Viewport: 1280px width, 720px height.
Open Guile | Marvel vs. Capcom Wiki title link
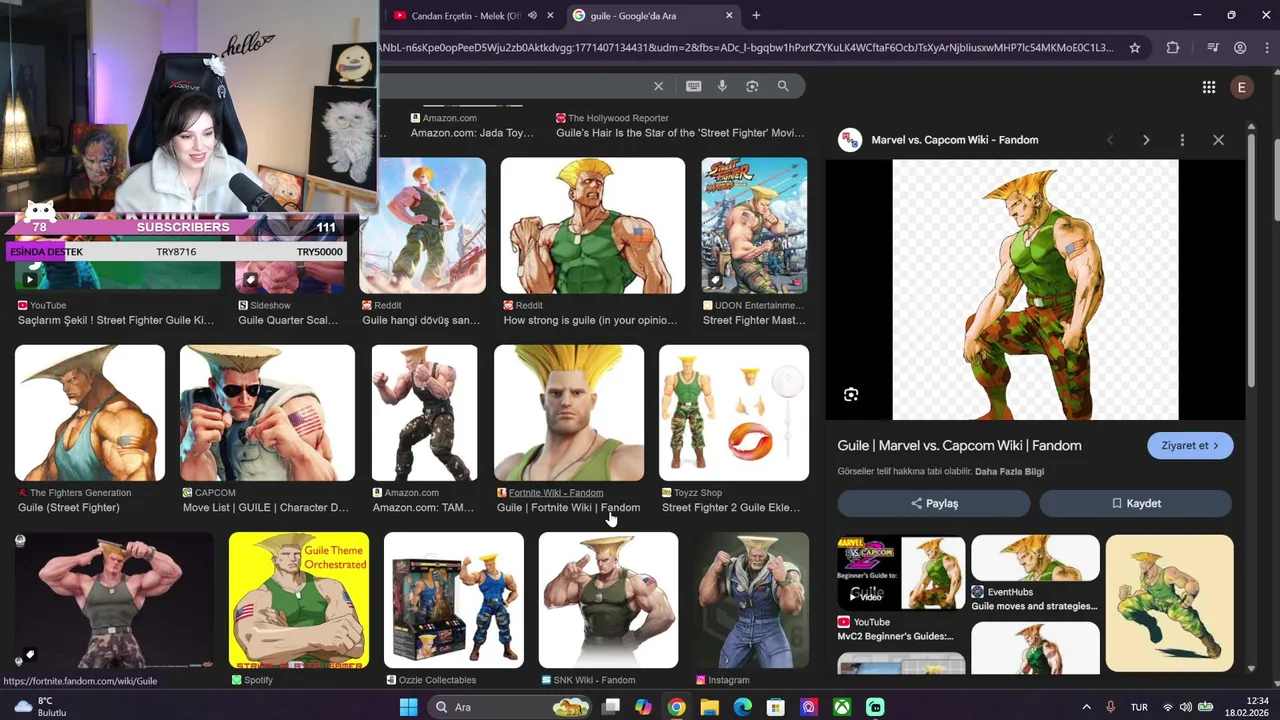(959, 445)
